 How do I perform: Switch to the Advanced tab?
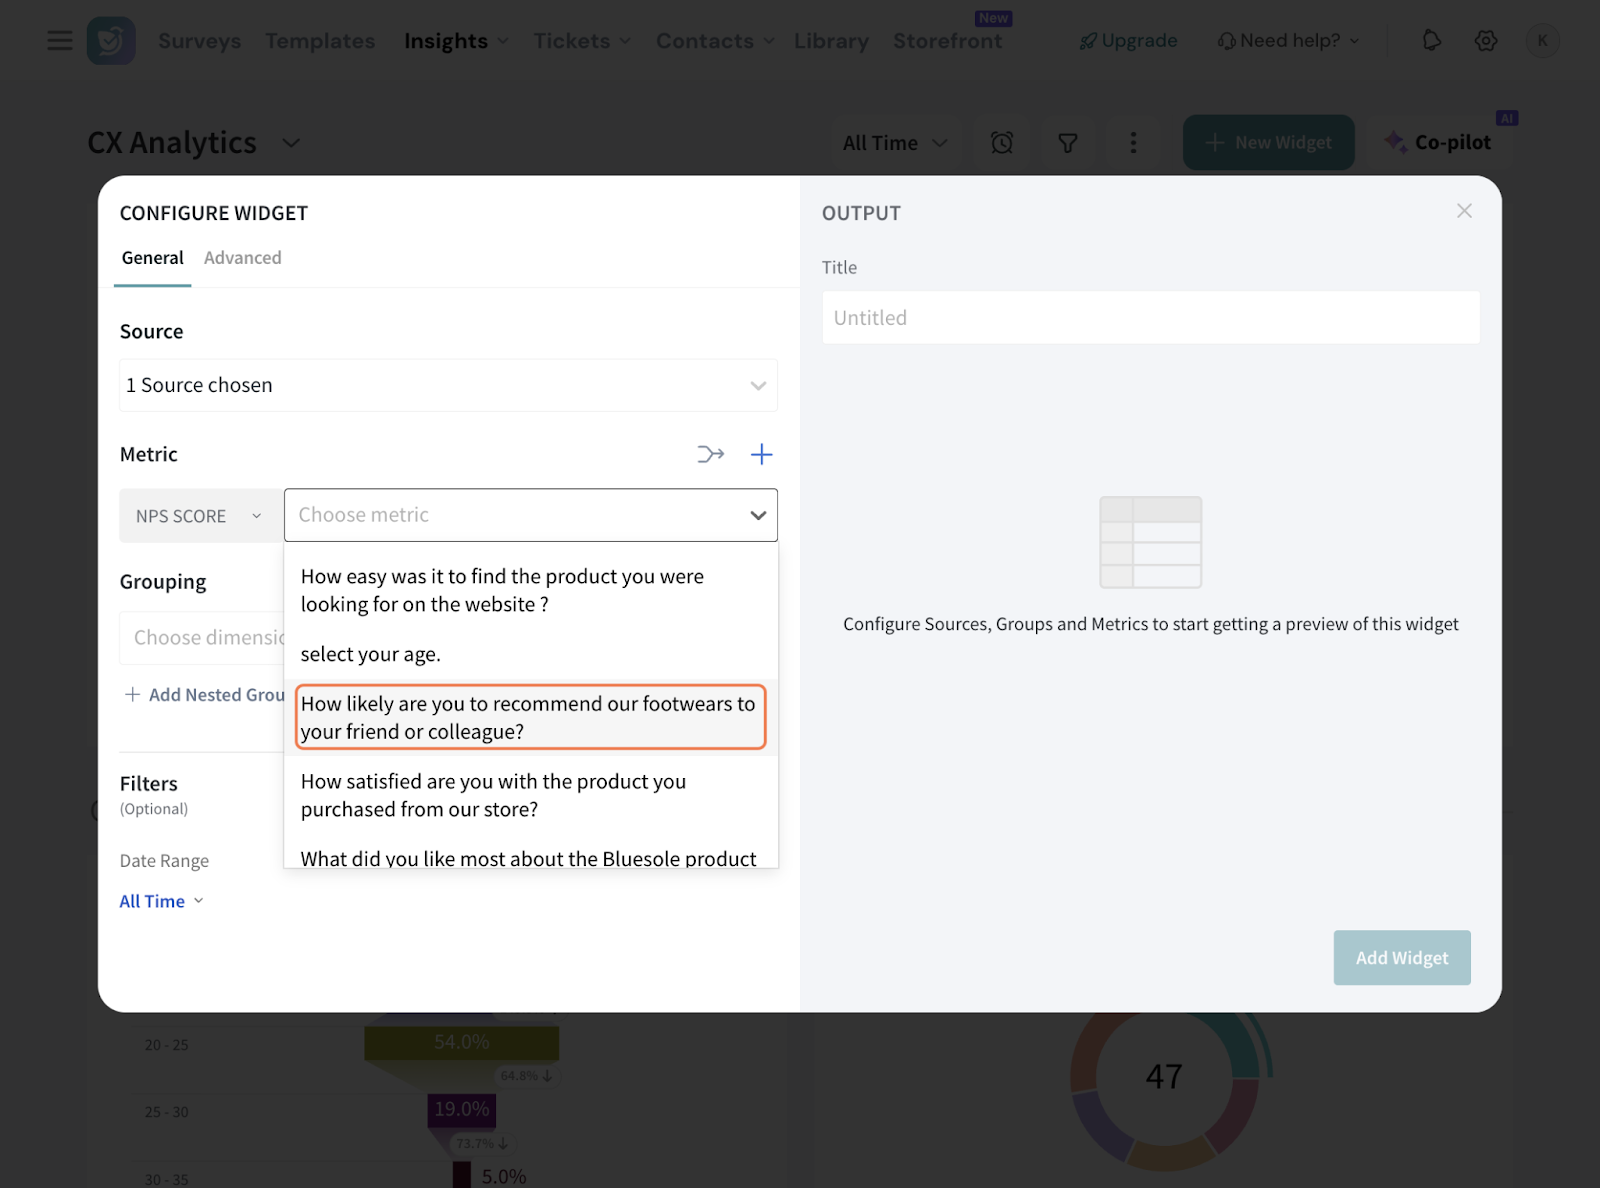[243, 258]
